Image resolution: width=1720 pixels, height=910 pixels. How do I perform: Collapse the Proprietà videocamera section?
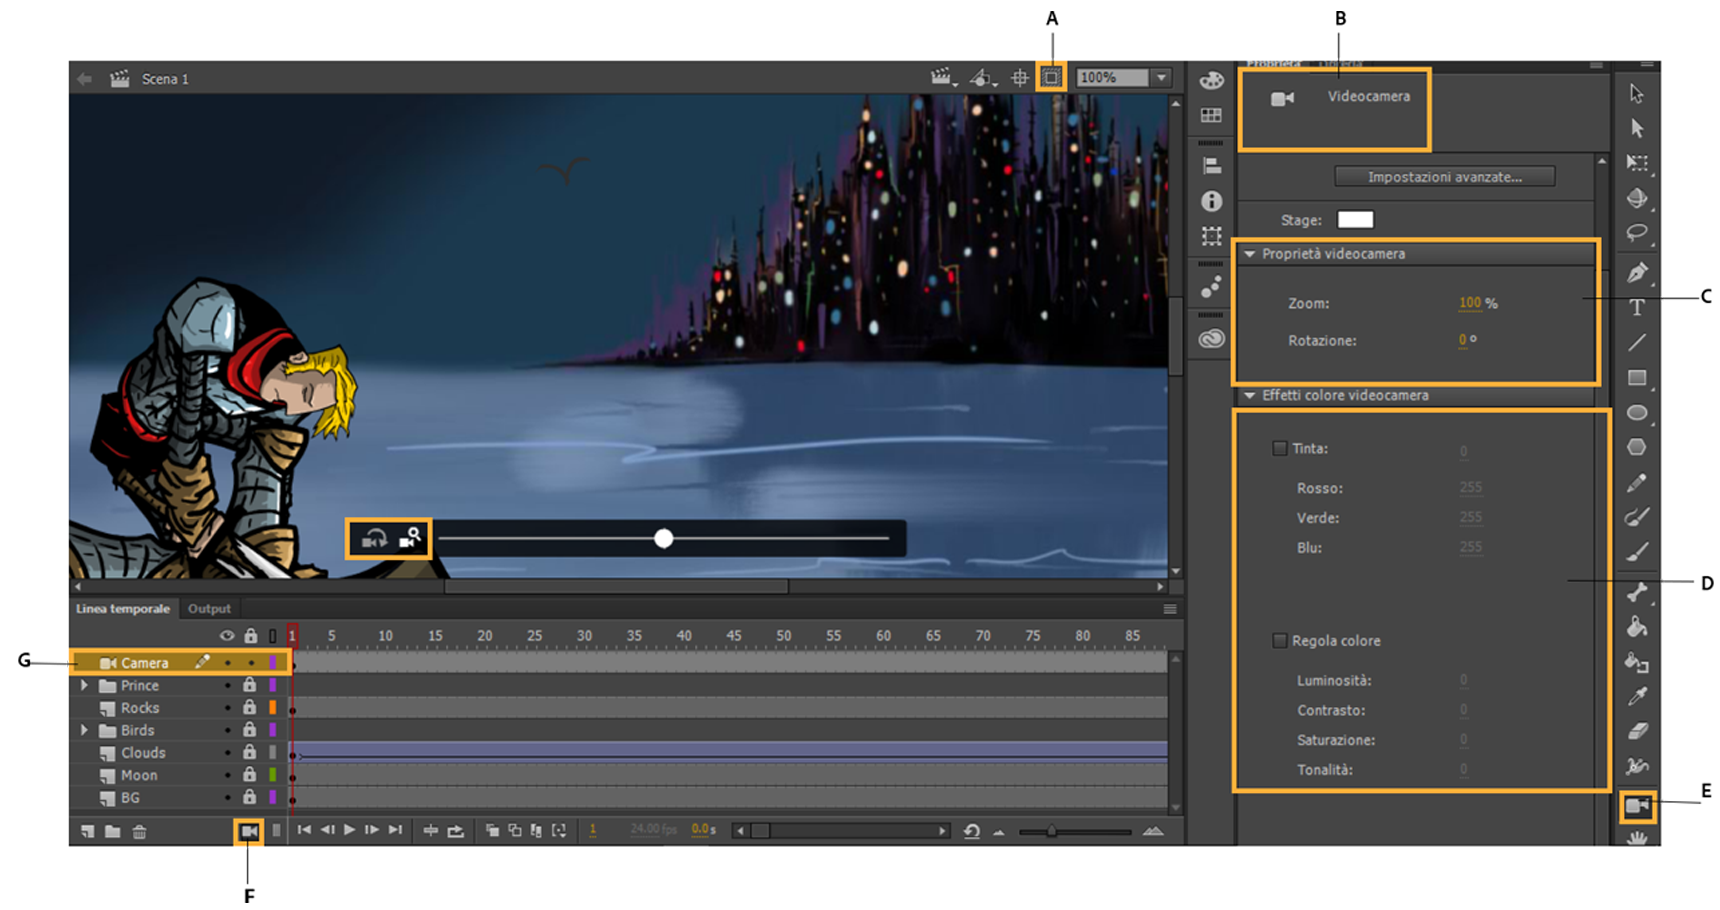(x=1250, y=254)
